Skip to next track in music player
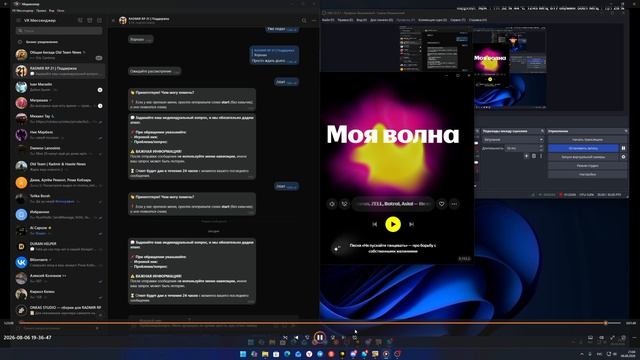The height and width of the screenshot is (360, 640). [411, 224]
